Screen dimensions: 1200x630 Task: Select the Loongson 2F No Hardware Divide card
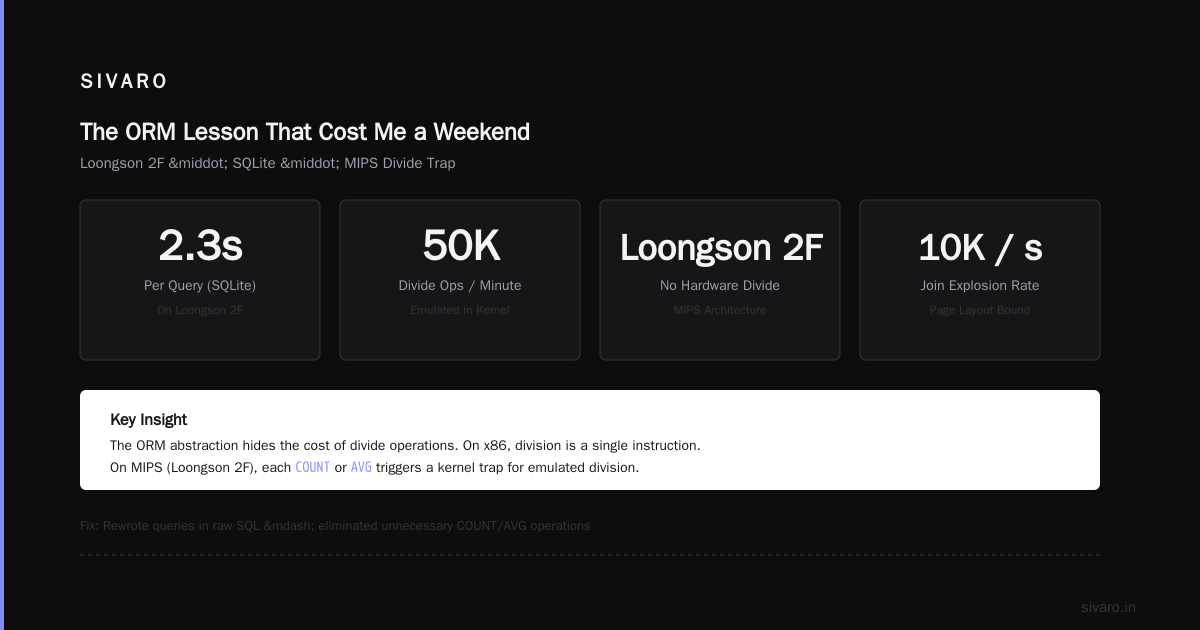click(720, 280)
